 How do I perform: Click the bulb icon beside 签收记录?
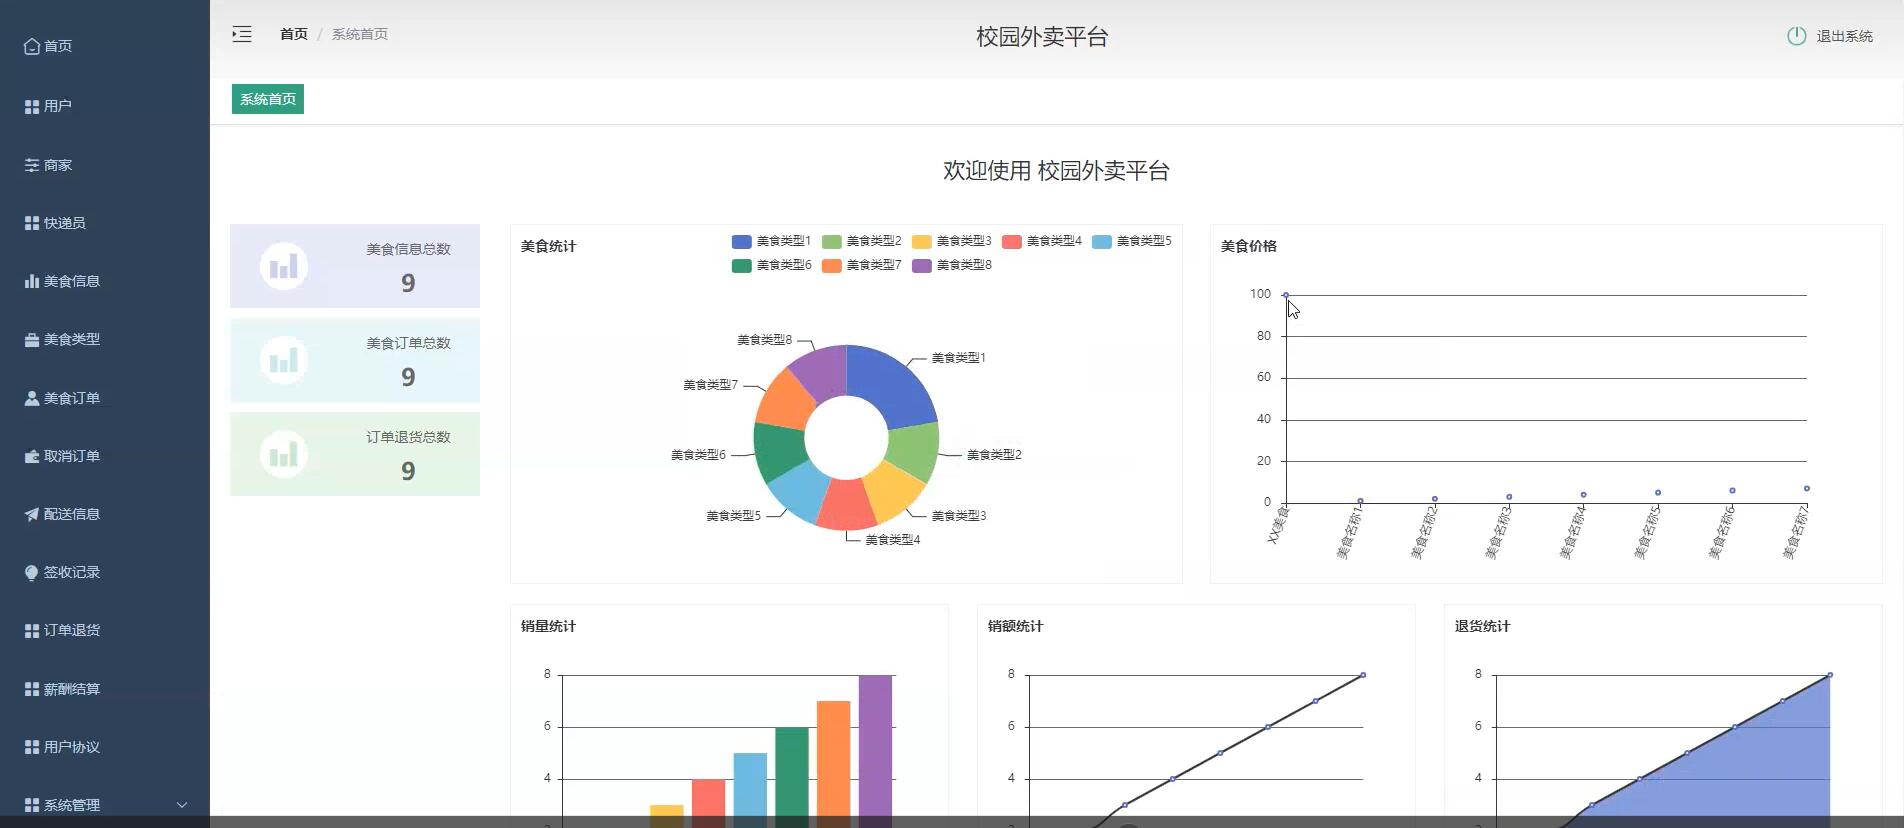coord(32,572)
